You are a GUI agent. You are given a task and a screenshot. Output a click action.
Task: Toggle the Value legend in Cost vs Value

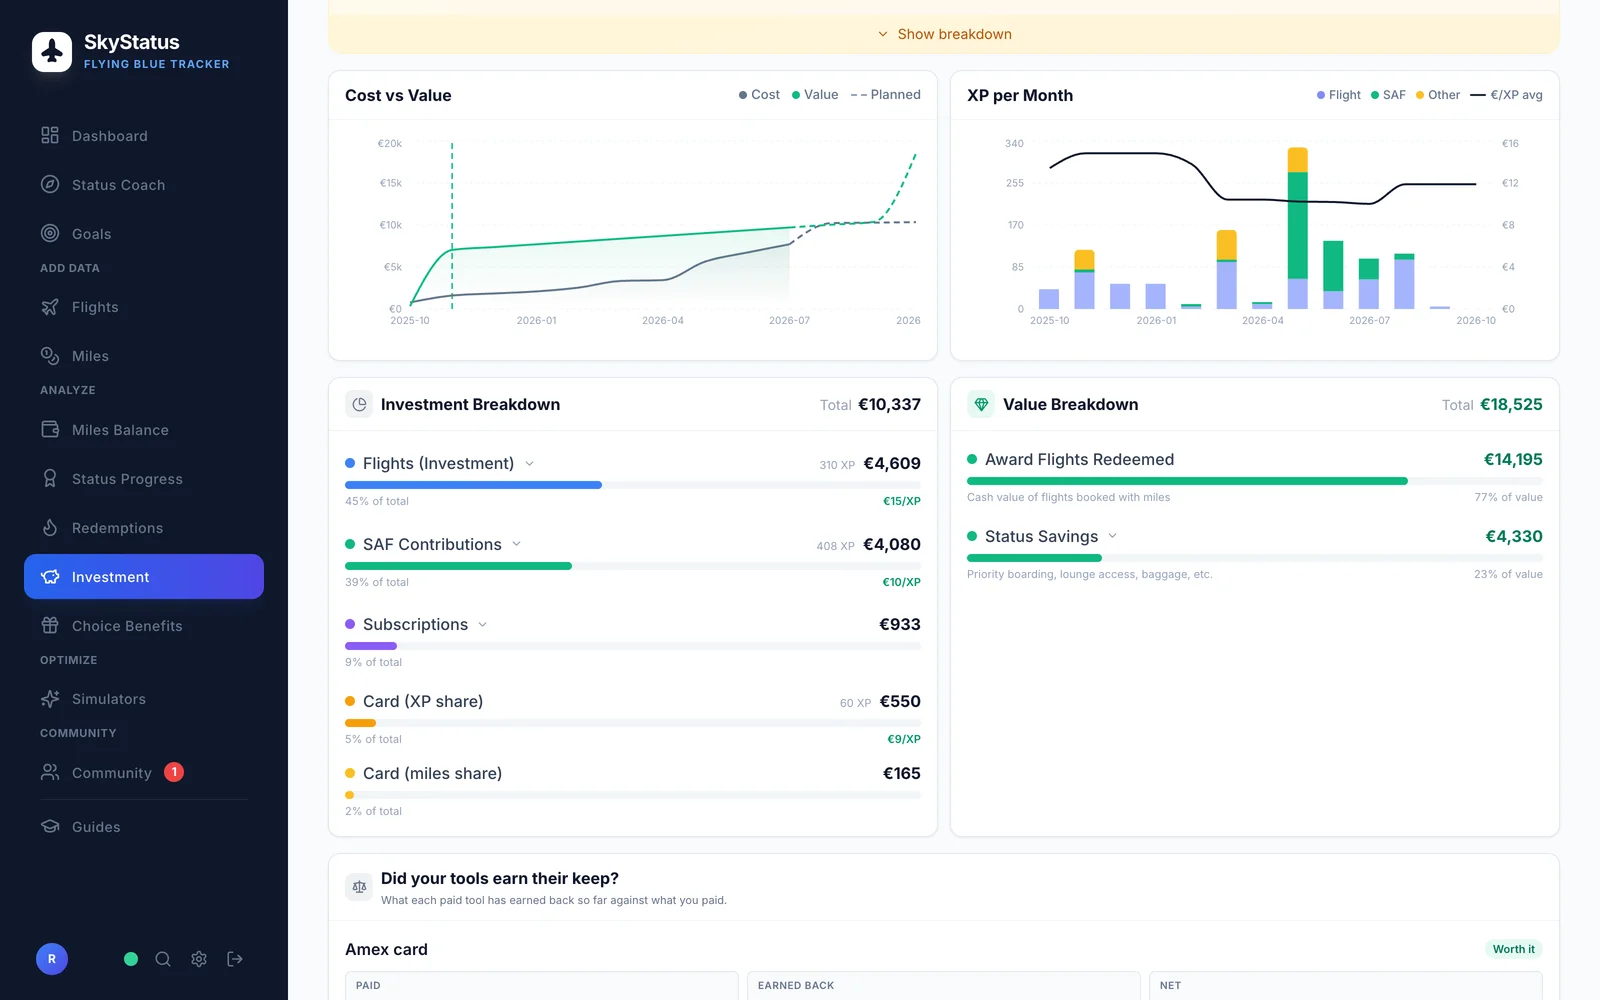815,95
